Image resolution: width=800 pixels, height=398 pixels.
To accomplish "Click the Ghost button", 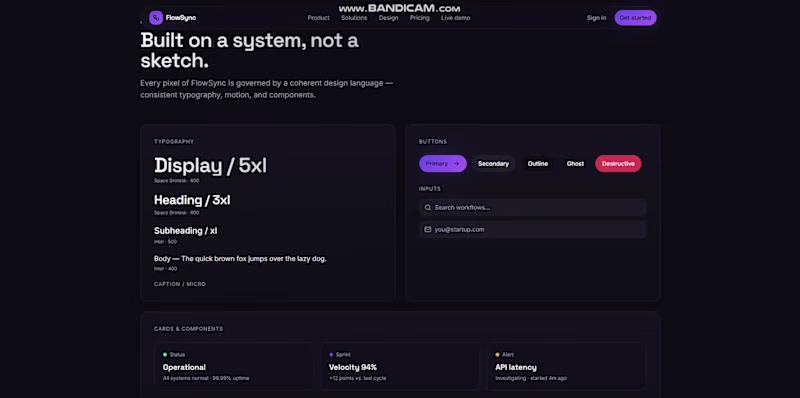I will [575, 164].
